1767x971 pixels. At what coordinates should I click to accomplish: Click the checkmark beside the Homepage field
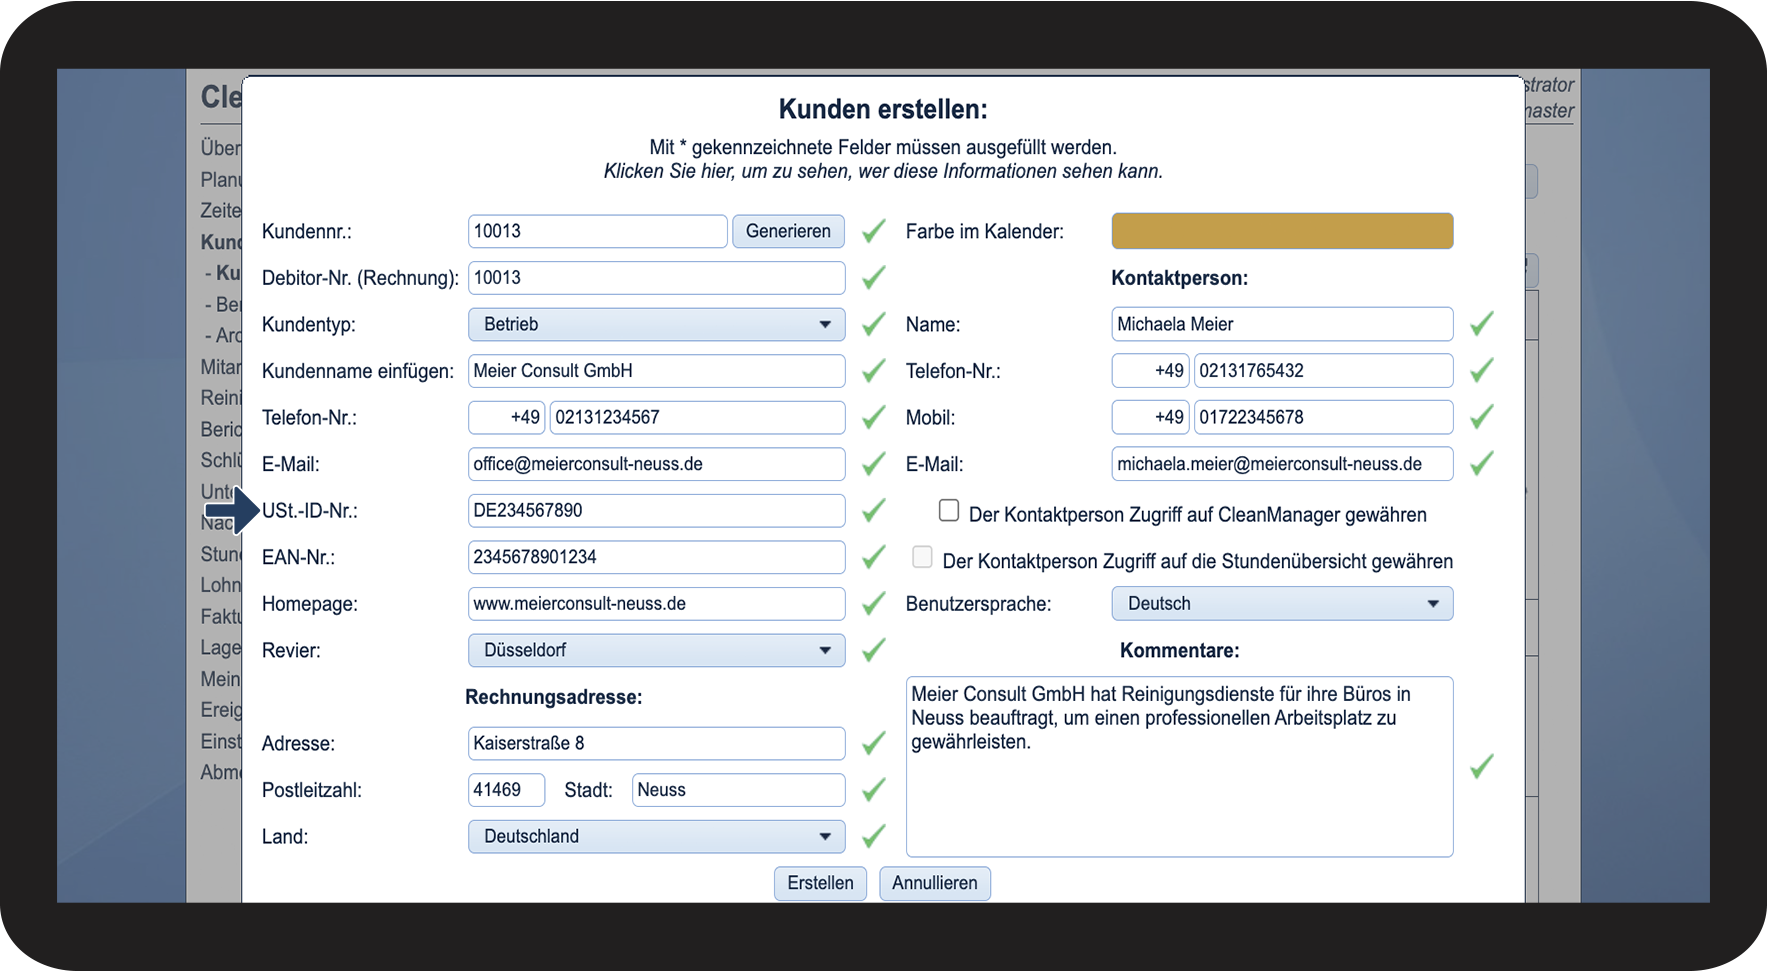click(873, 604)
